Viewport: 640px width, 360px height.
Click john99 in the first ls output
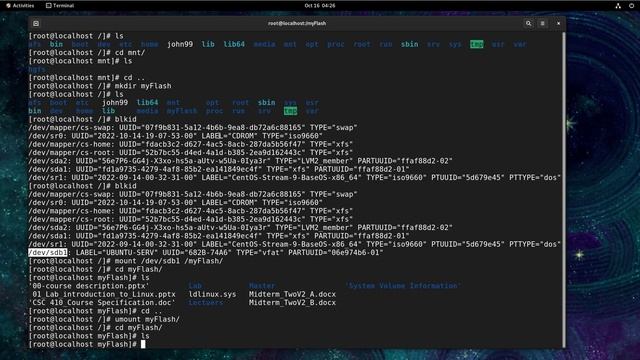click(x=180, y=44)
